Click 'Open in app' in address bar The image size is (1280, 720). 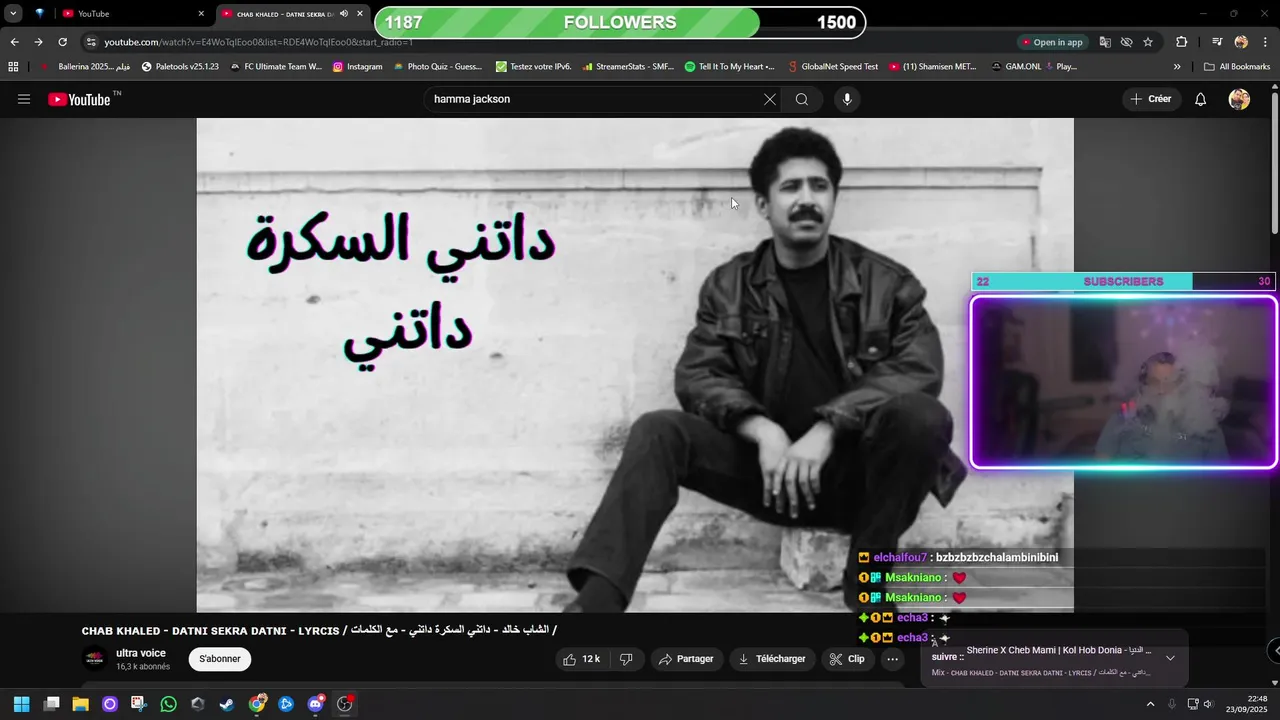pos(1052,42)
